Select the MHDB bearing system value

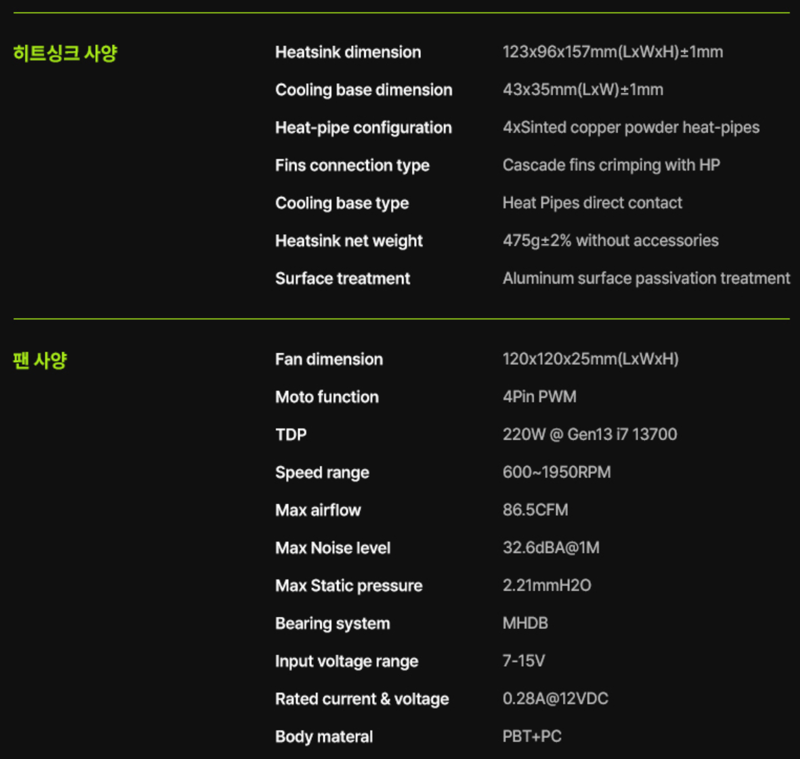point(525,623)
